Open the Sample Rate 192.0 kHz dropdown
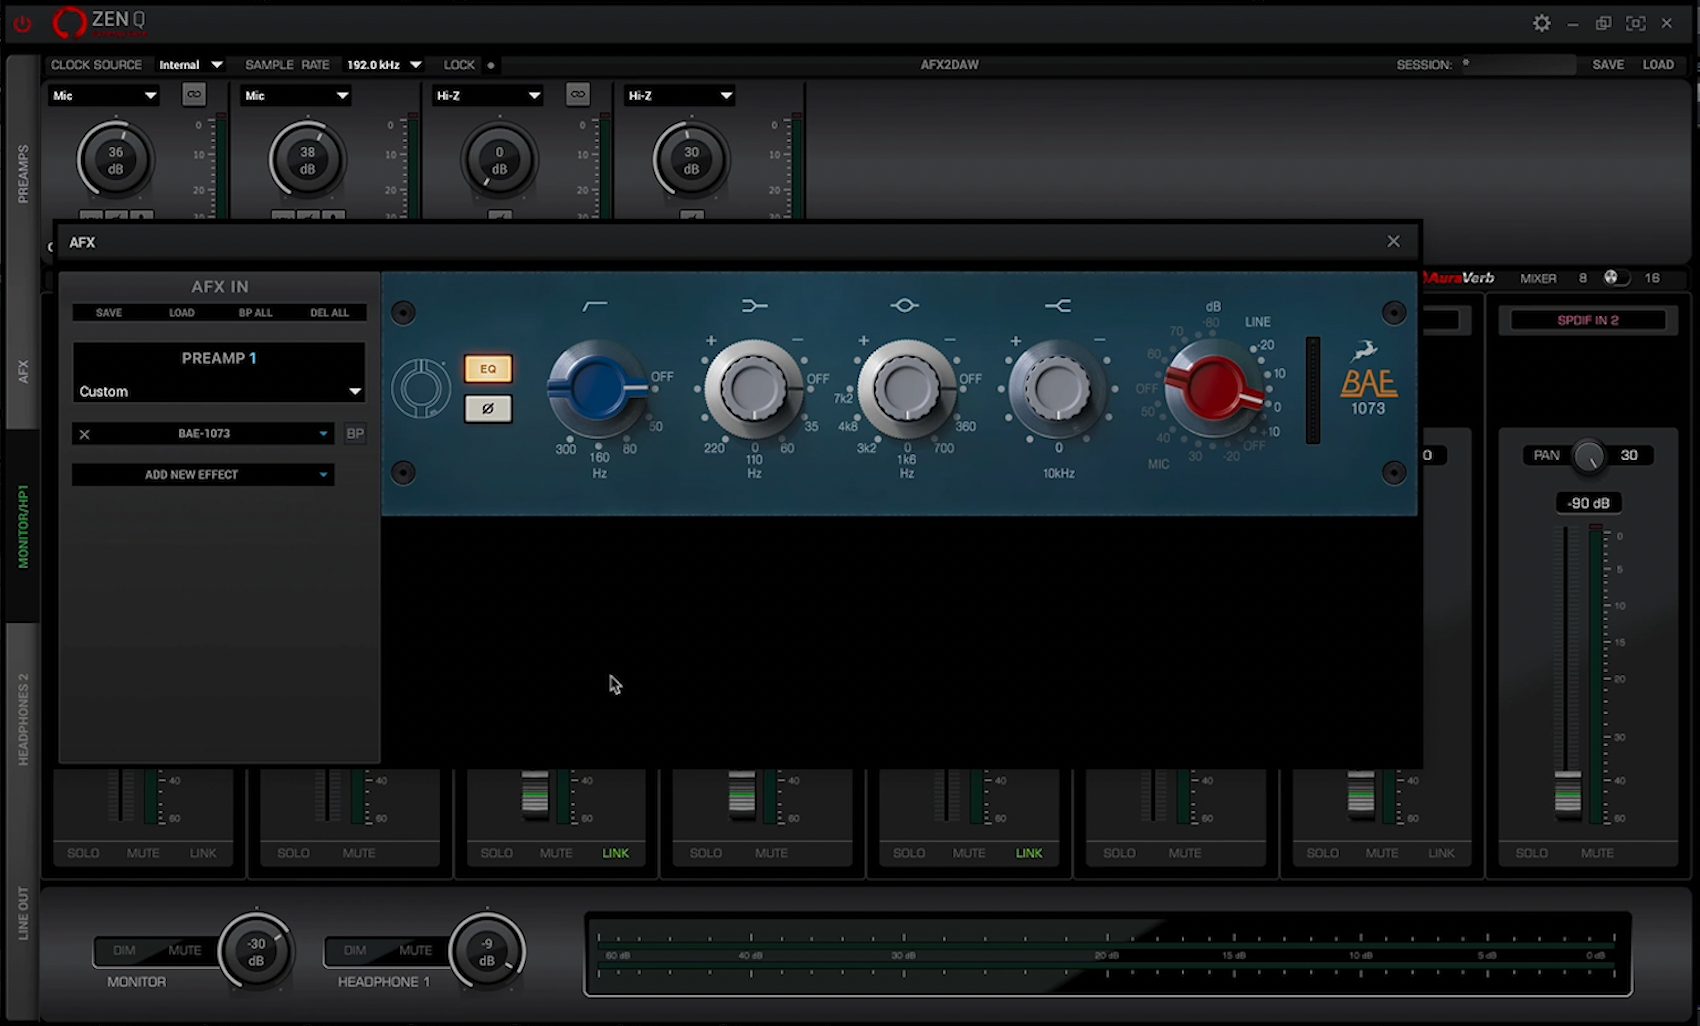Screen dimensions: 1700x1026 384,65
